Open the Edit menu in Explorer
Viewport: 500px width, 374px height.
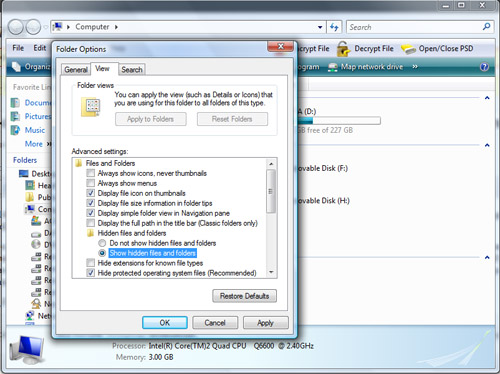[x=39, y=48]
